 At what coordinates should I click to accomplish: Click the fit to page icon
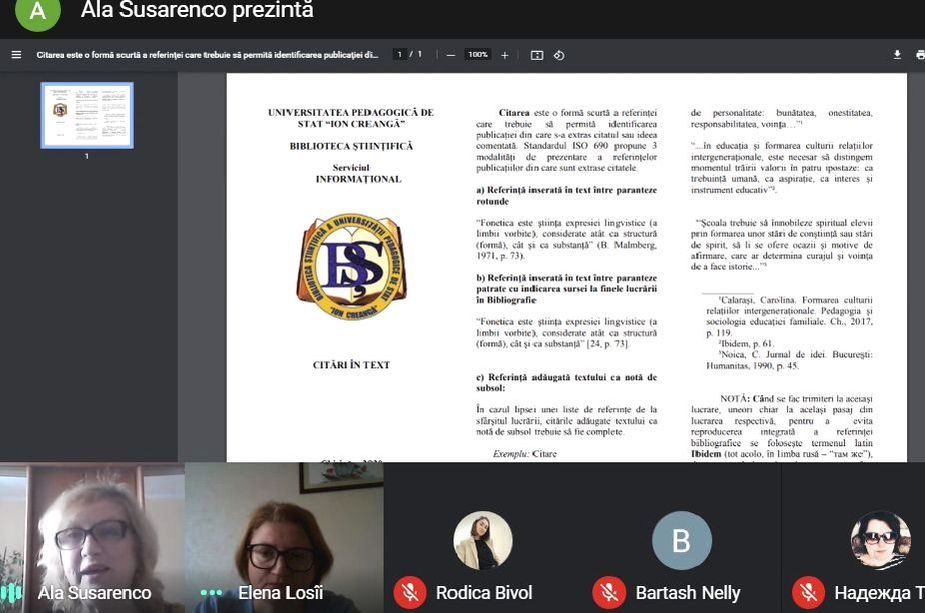pos(537,55)
